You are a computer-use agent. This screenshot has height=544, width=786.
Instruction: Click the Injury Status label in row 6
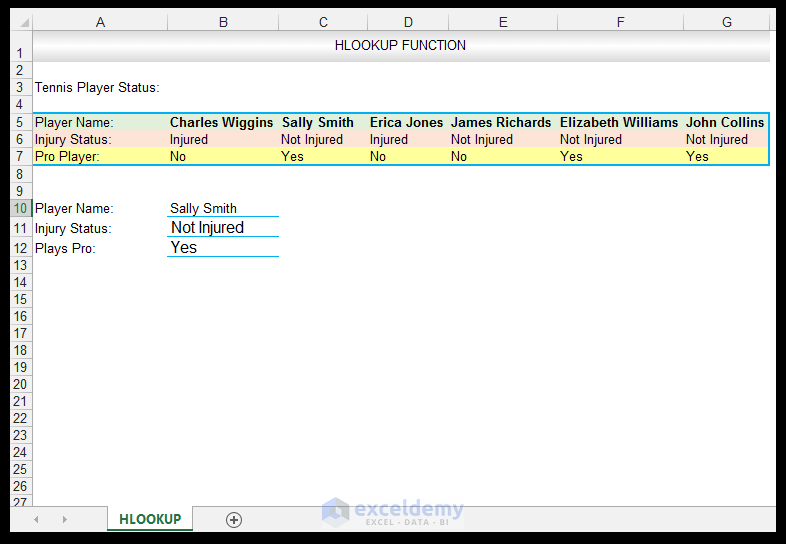coord(73,139)
